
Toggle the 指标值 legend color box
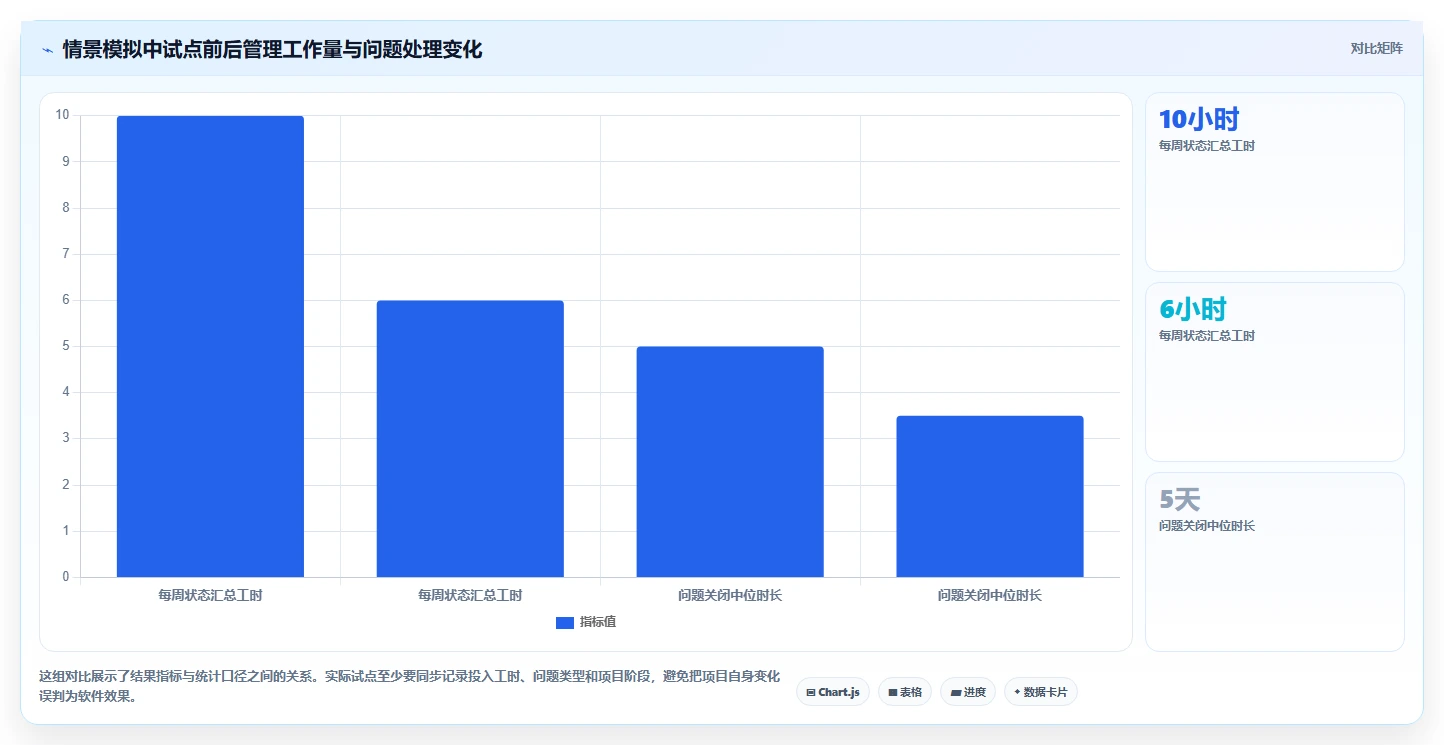coord(565,622)
